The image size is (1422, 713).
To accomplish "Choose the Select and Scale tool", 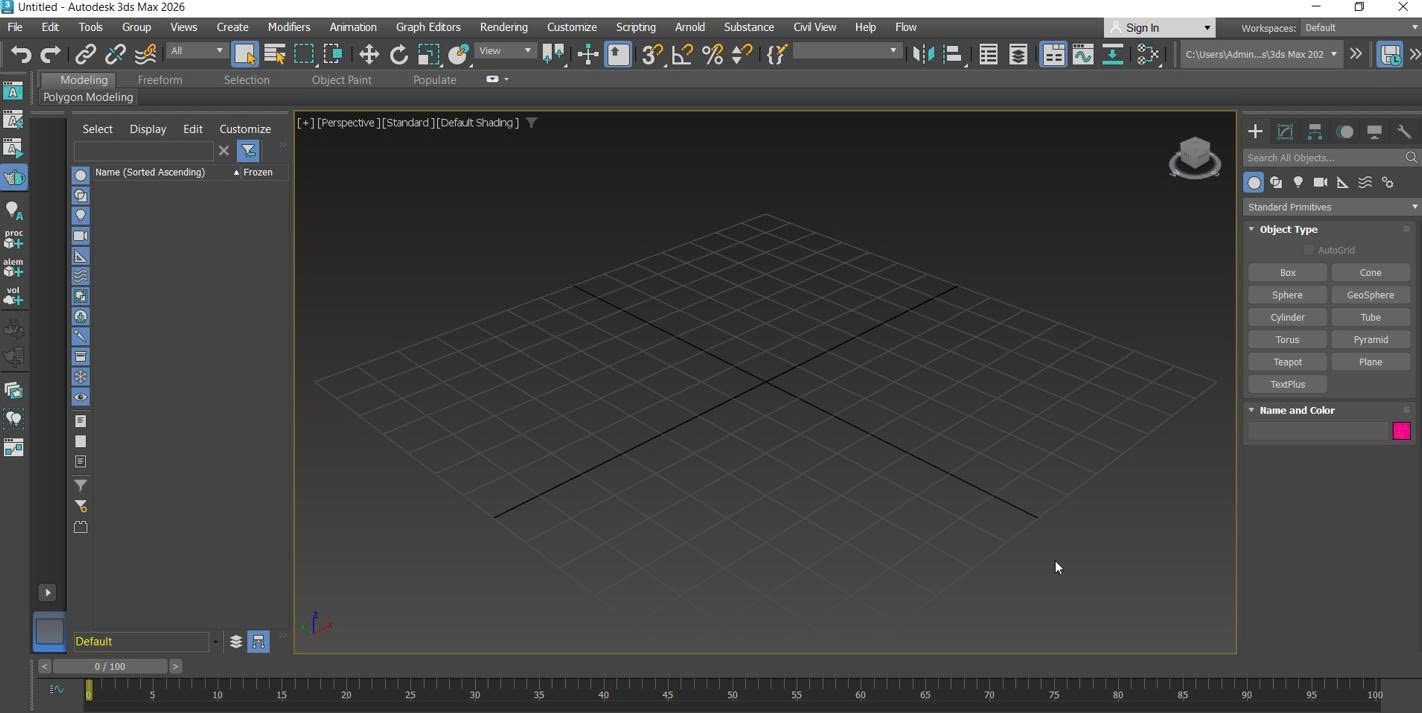I will 428,54.
